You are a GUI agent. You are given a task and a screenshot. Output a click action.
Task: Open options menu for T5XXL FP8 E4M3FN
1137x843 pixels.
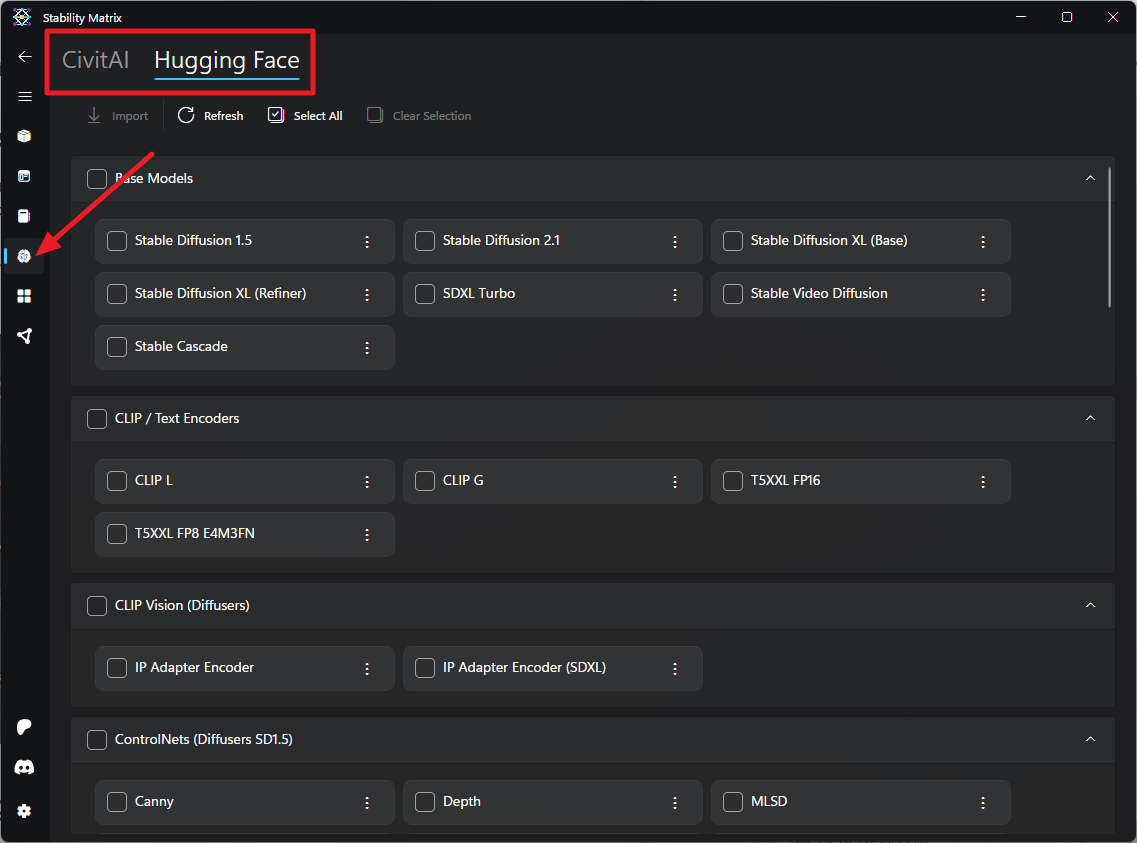367,534
